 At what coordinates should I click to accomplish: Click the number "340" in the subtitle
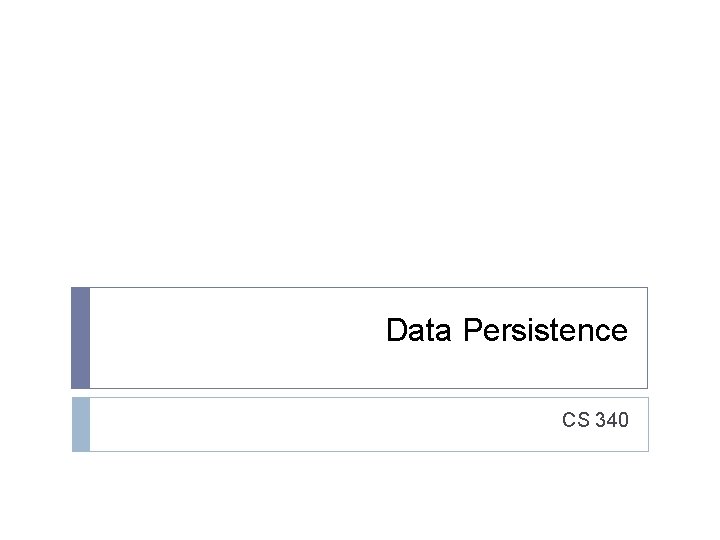(x=612, y=421)
